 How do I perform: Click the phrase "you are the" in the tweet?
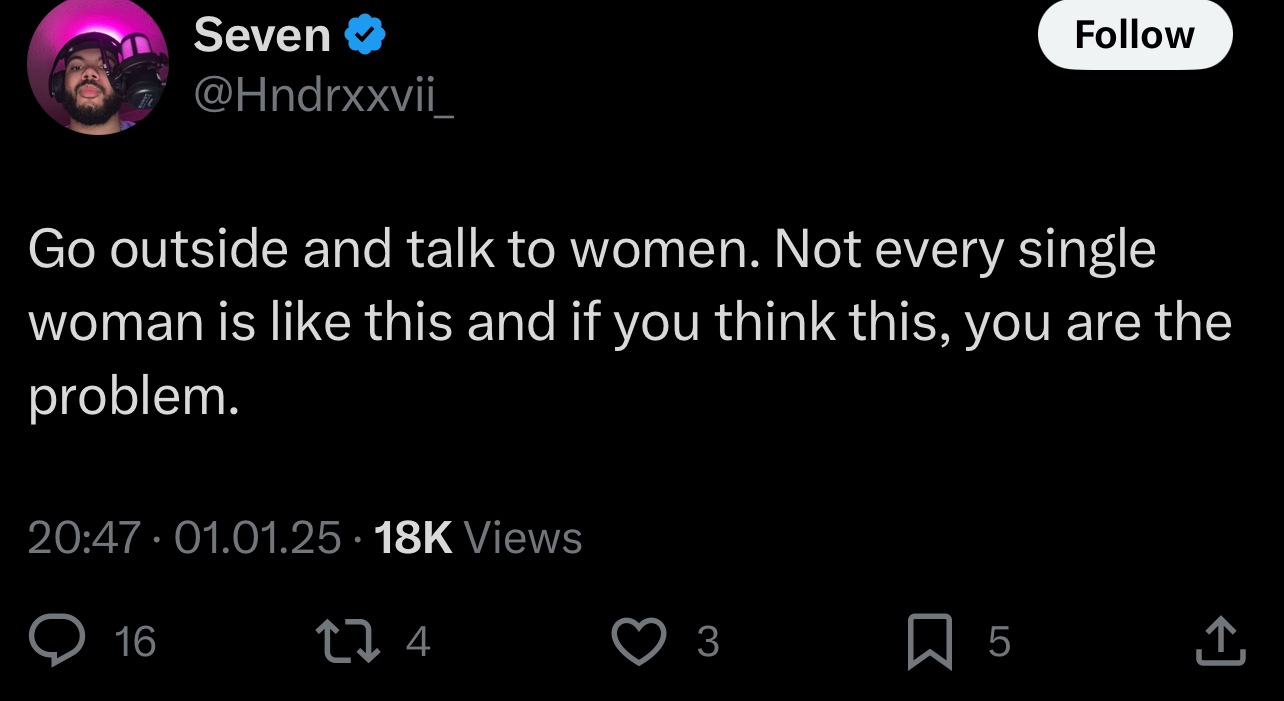point(1097,324)
